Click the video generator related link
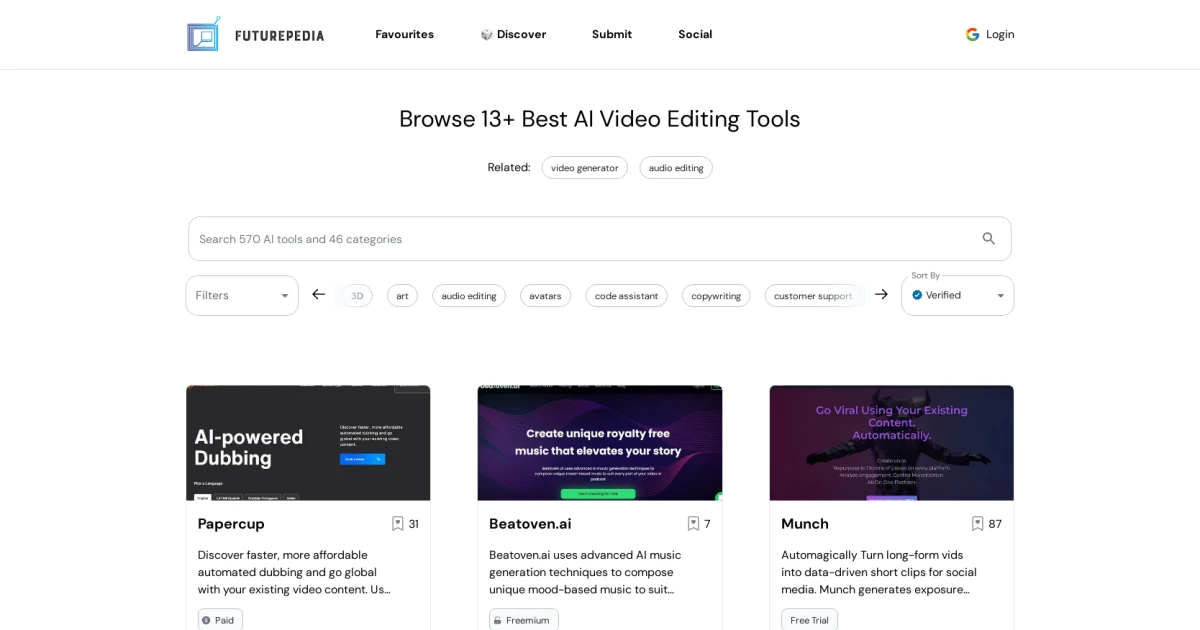 click(x=584, y=167)
